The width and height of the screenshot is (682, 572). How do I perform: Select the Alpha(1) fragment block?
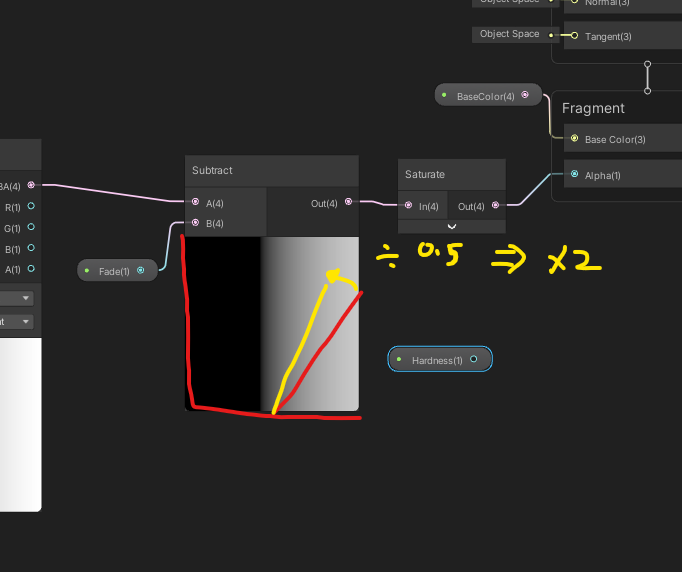click(x=623, y=174)
